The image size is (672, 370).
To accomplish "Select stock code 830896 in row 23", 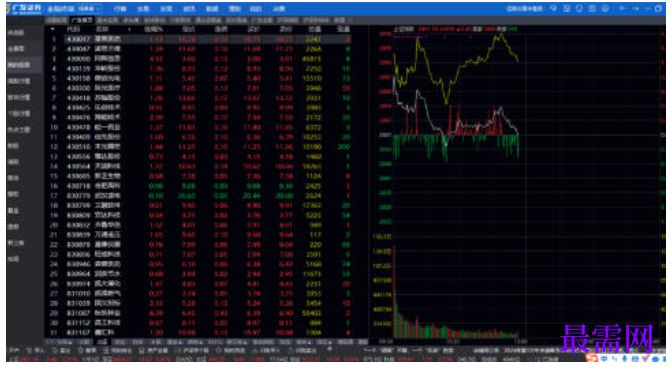I will click(78, 255).
